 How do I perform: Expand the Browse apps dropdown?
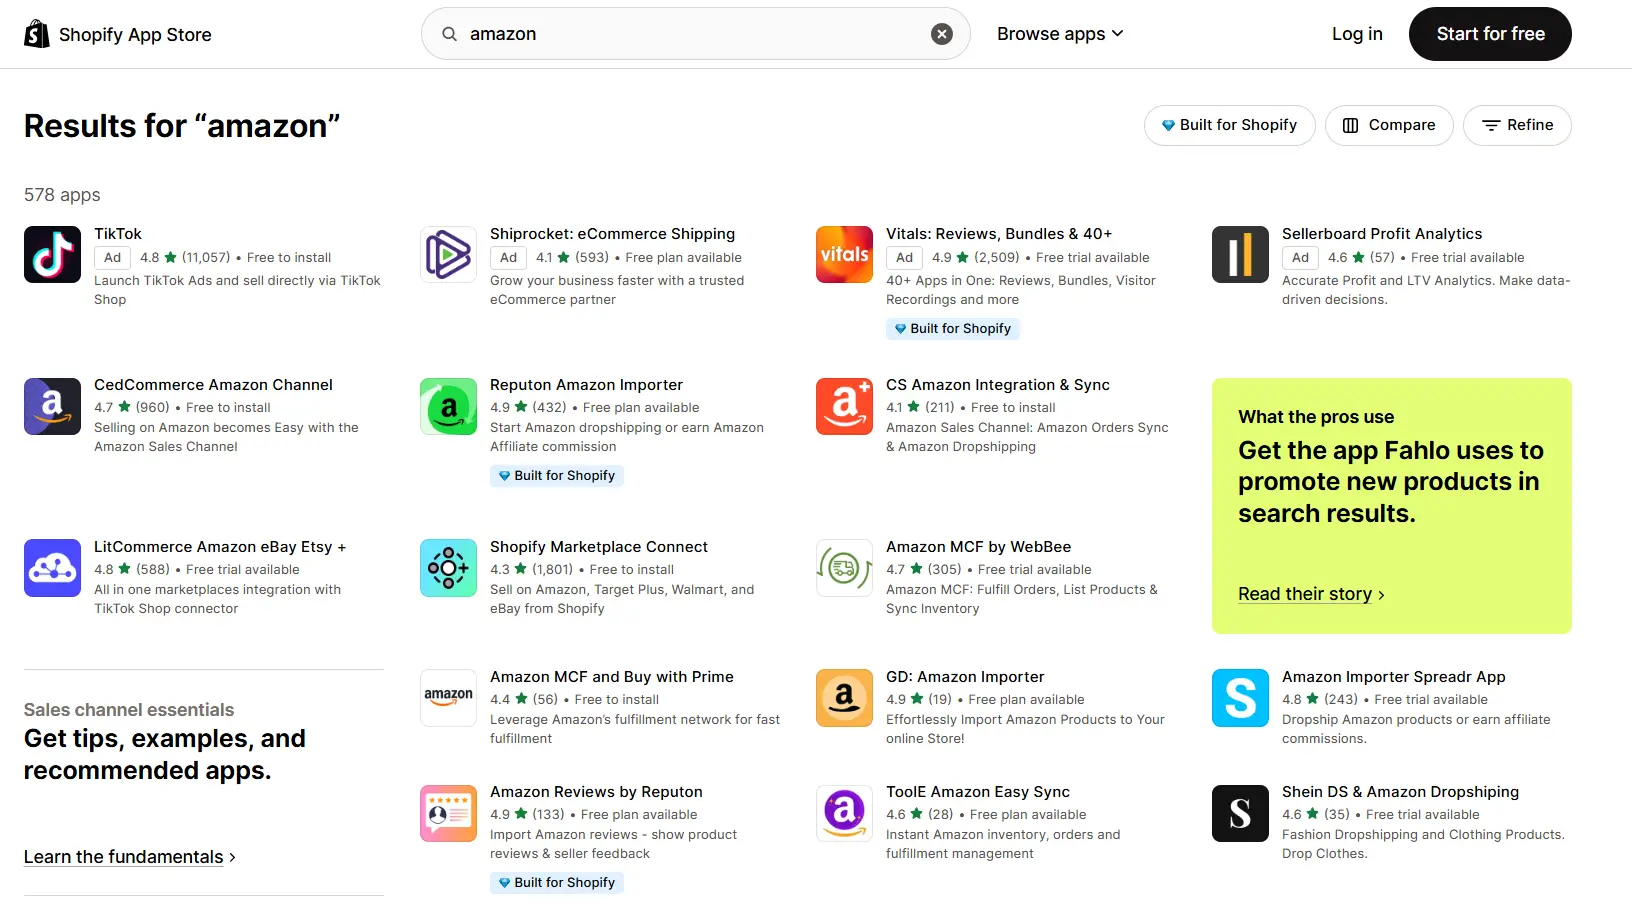[1059, 33]
